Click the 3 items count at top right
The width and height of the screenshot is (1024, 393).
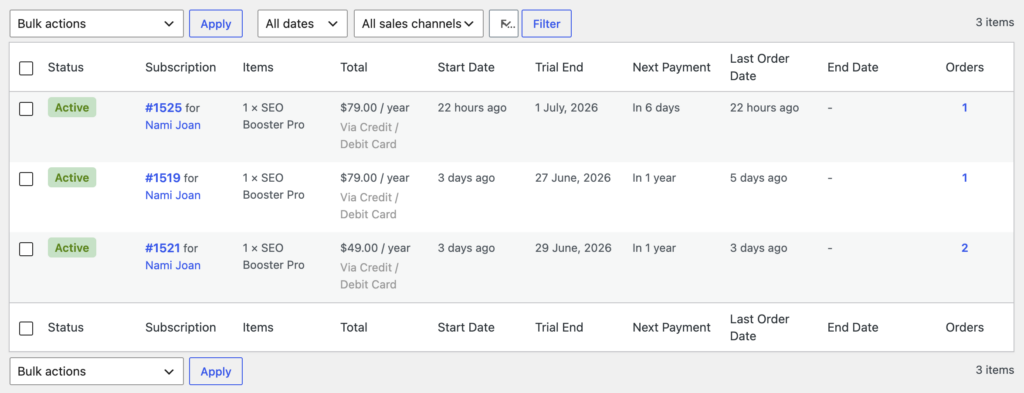(995, 22)
